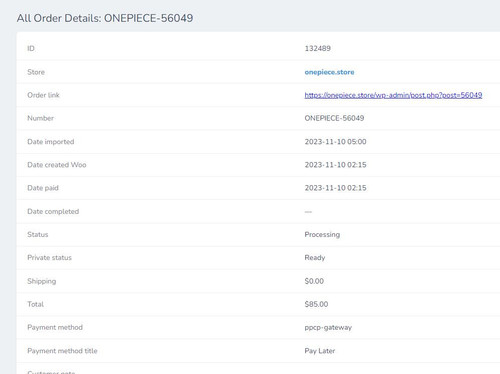Select the Private status value Ready
The width and height of the screenshot is (500, 374).
(x=315, y=258)
